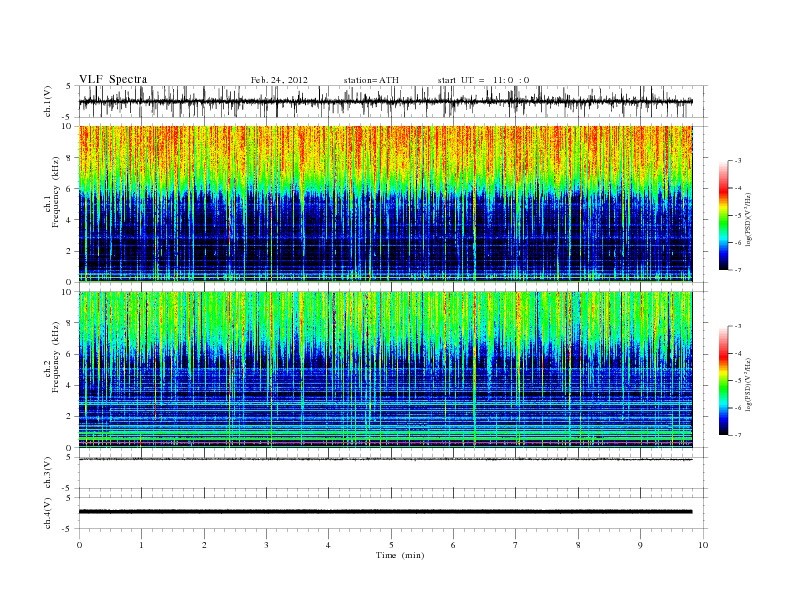The height and width of the screenshot is (612, 792).
Task: Click time axis tick label "4"
Action: coord(328,545)
